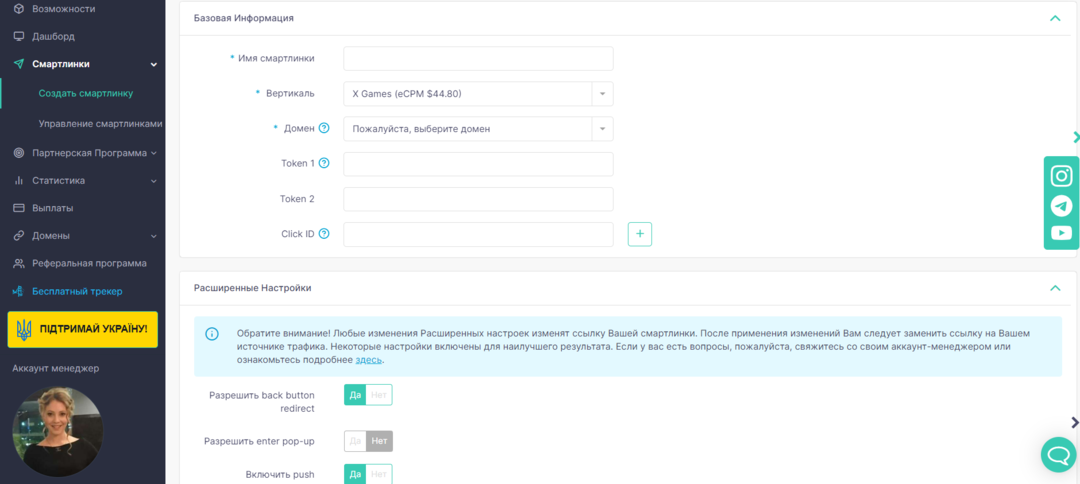Viewport: 1080px width, 484px height.
Task: Open the Telegram social link icon
Action: (1061, 205)
